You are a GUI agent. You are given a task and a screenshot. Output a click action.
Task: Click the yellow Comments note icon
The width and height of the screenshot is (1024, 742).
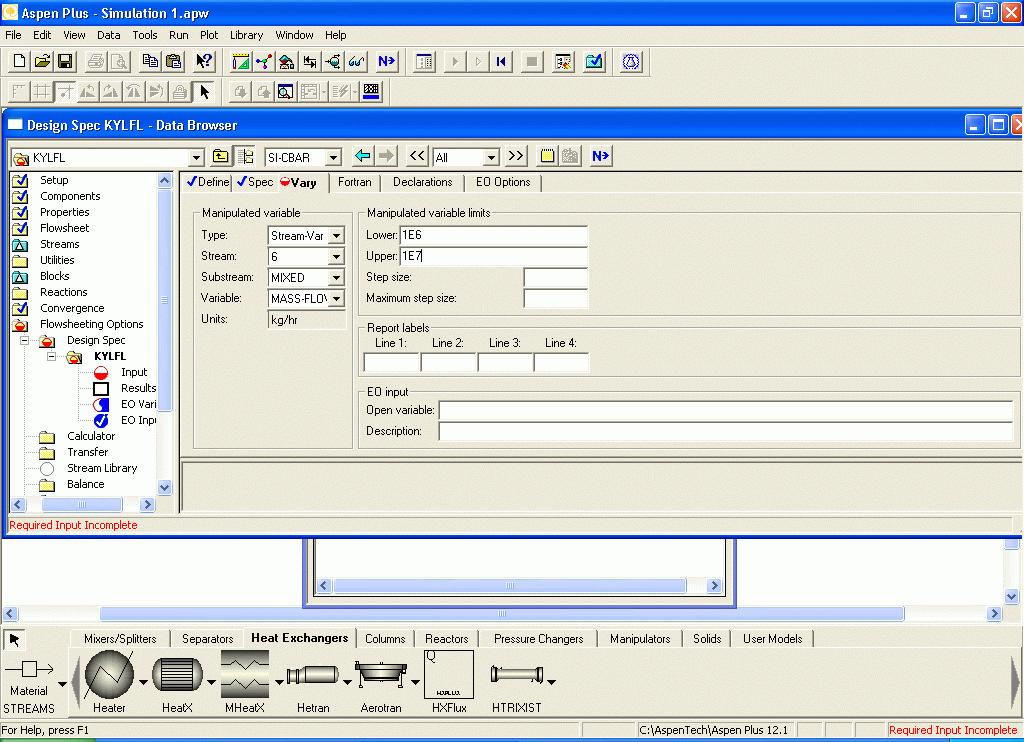[x=547, y=156]
